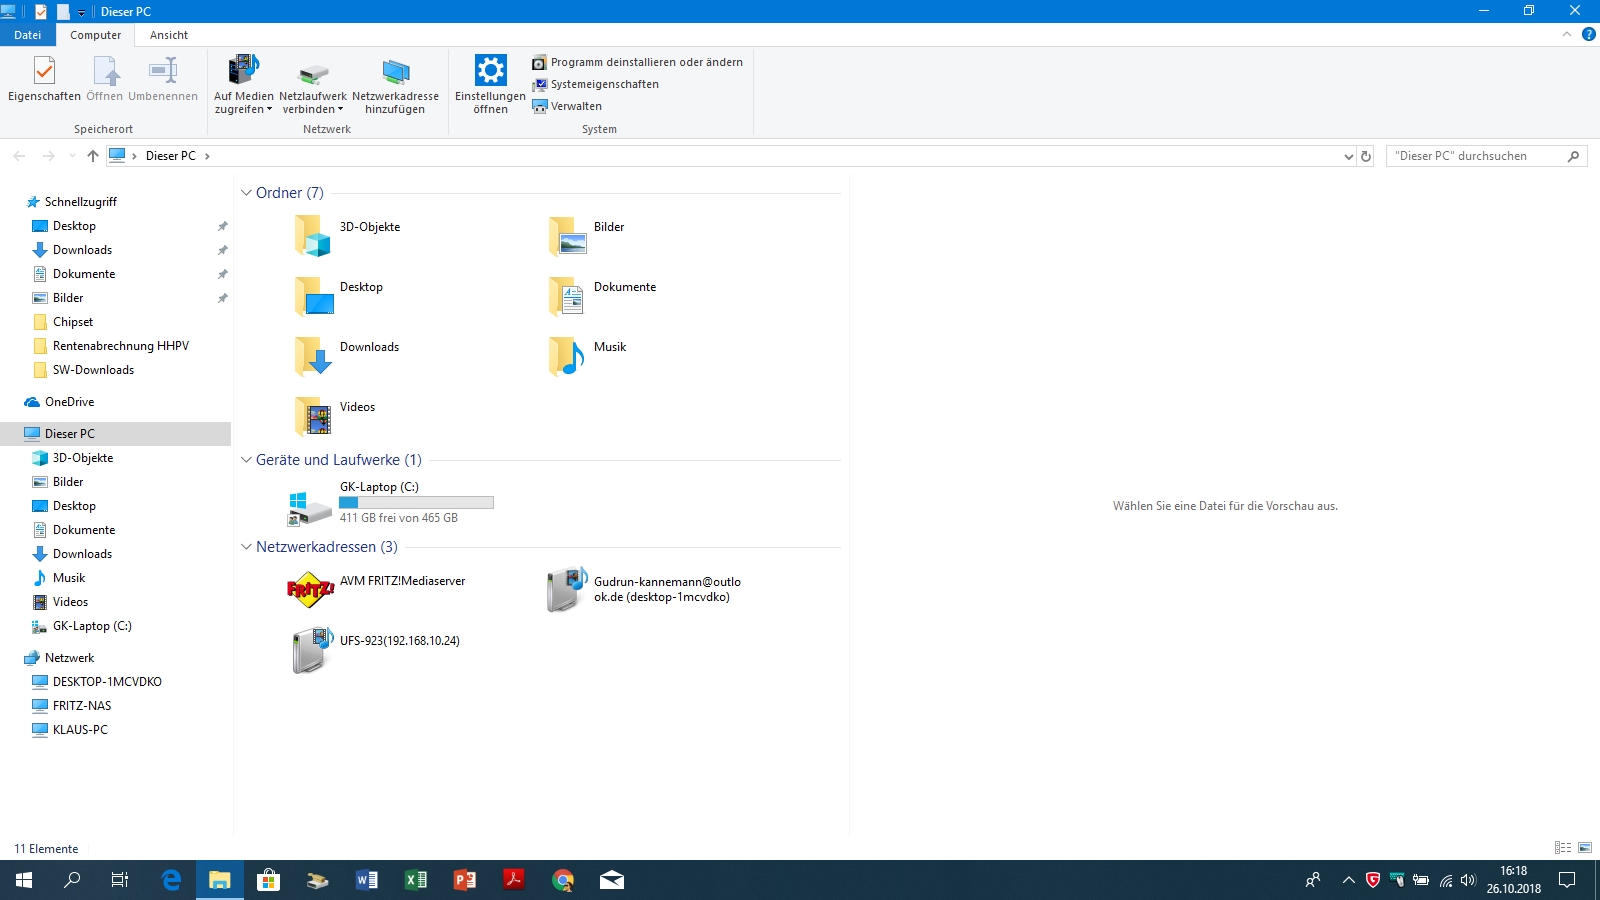Open Action Center notifications icon
This screenshot has width=1600, height=900.
[1567, 880]
